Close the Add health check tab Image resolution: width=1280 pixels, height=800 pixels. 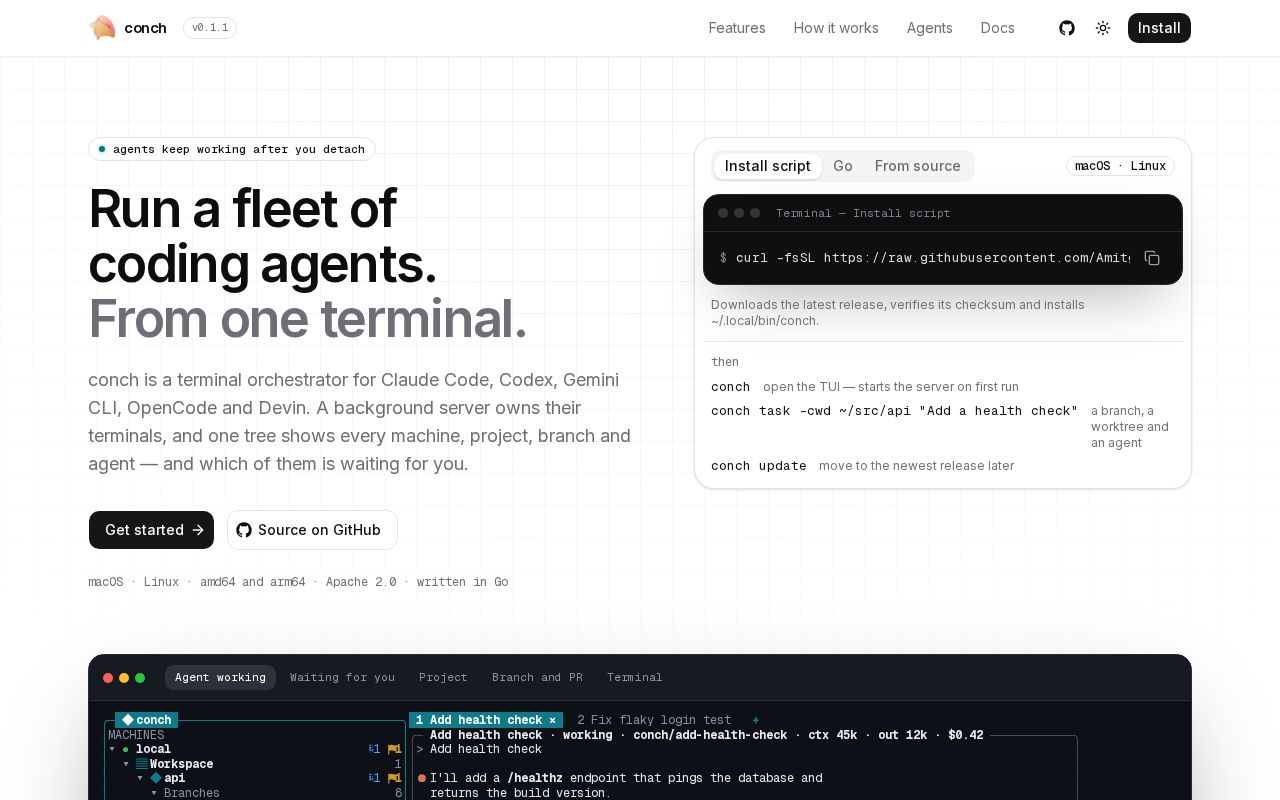pos(552,720)
